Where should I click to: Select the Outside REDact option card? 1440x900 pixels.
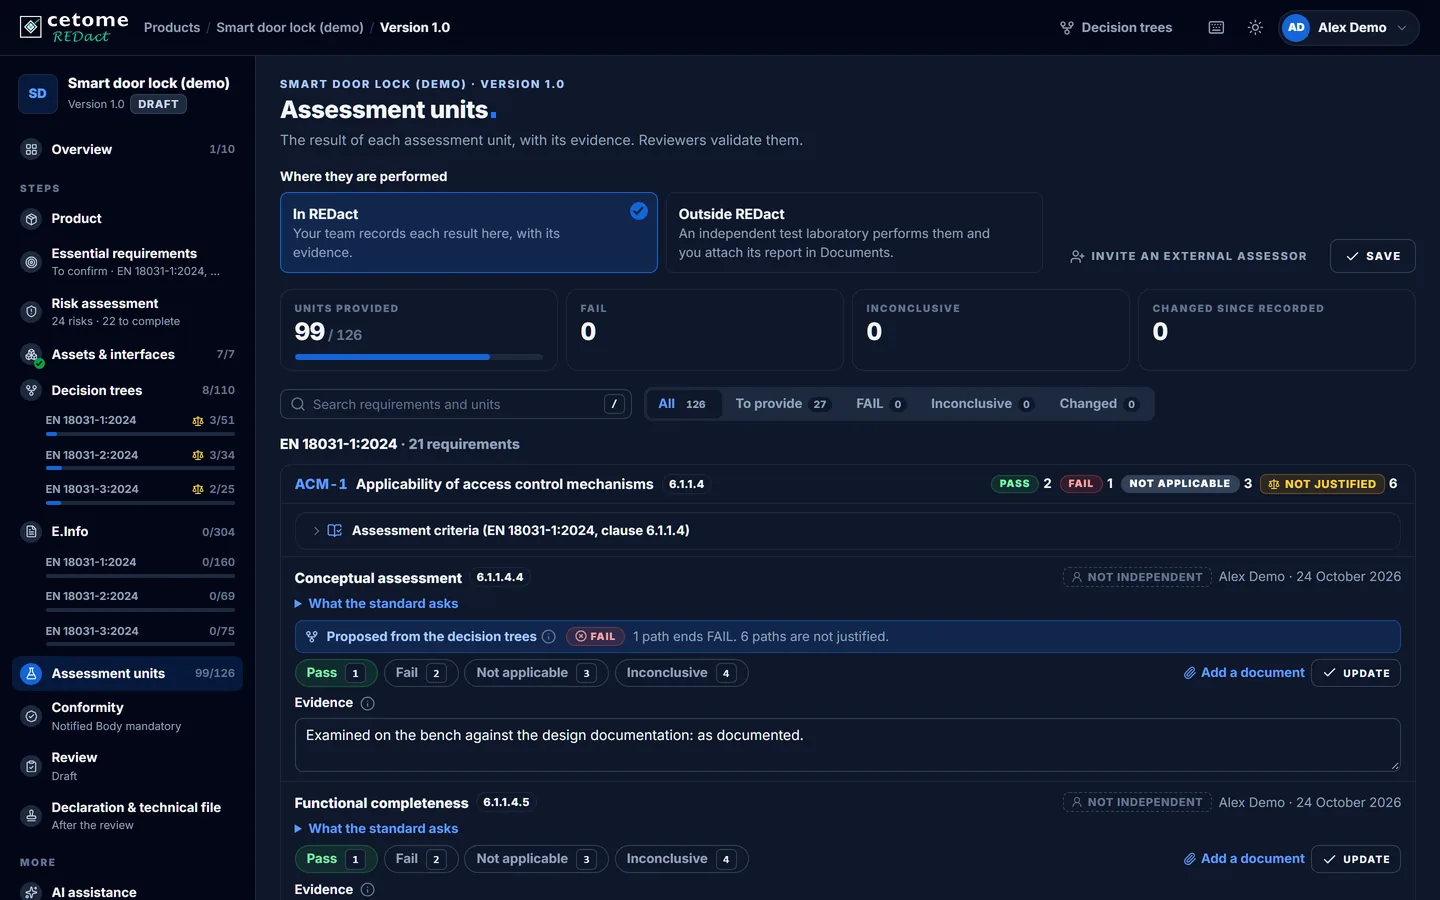click(x=854, y=233)
